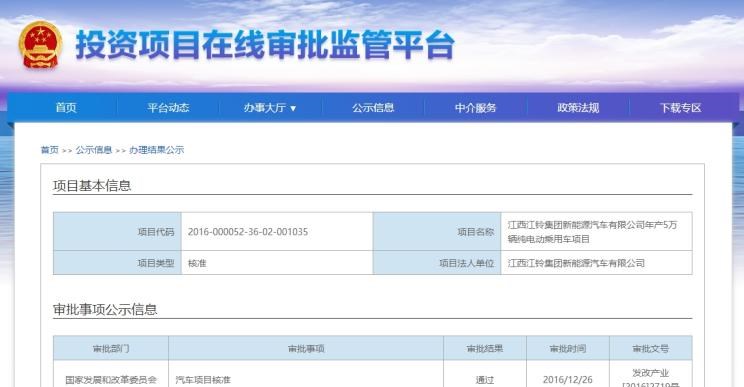The height and width of the screenshot is (387, 744).
Task: Click the 审批部门 column header
Action: pyautogui.click(x=111, y=349)
